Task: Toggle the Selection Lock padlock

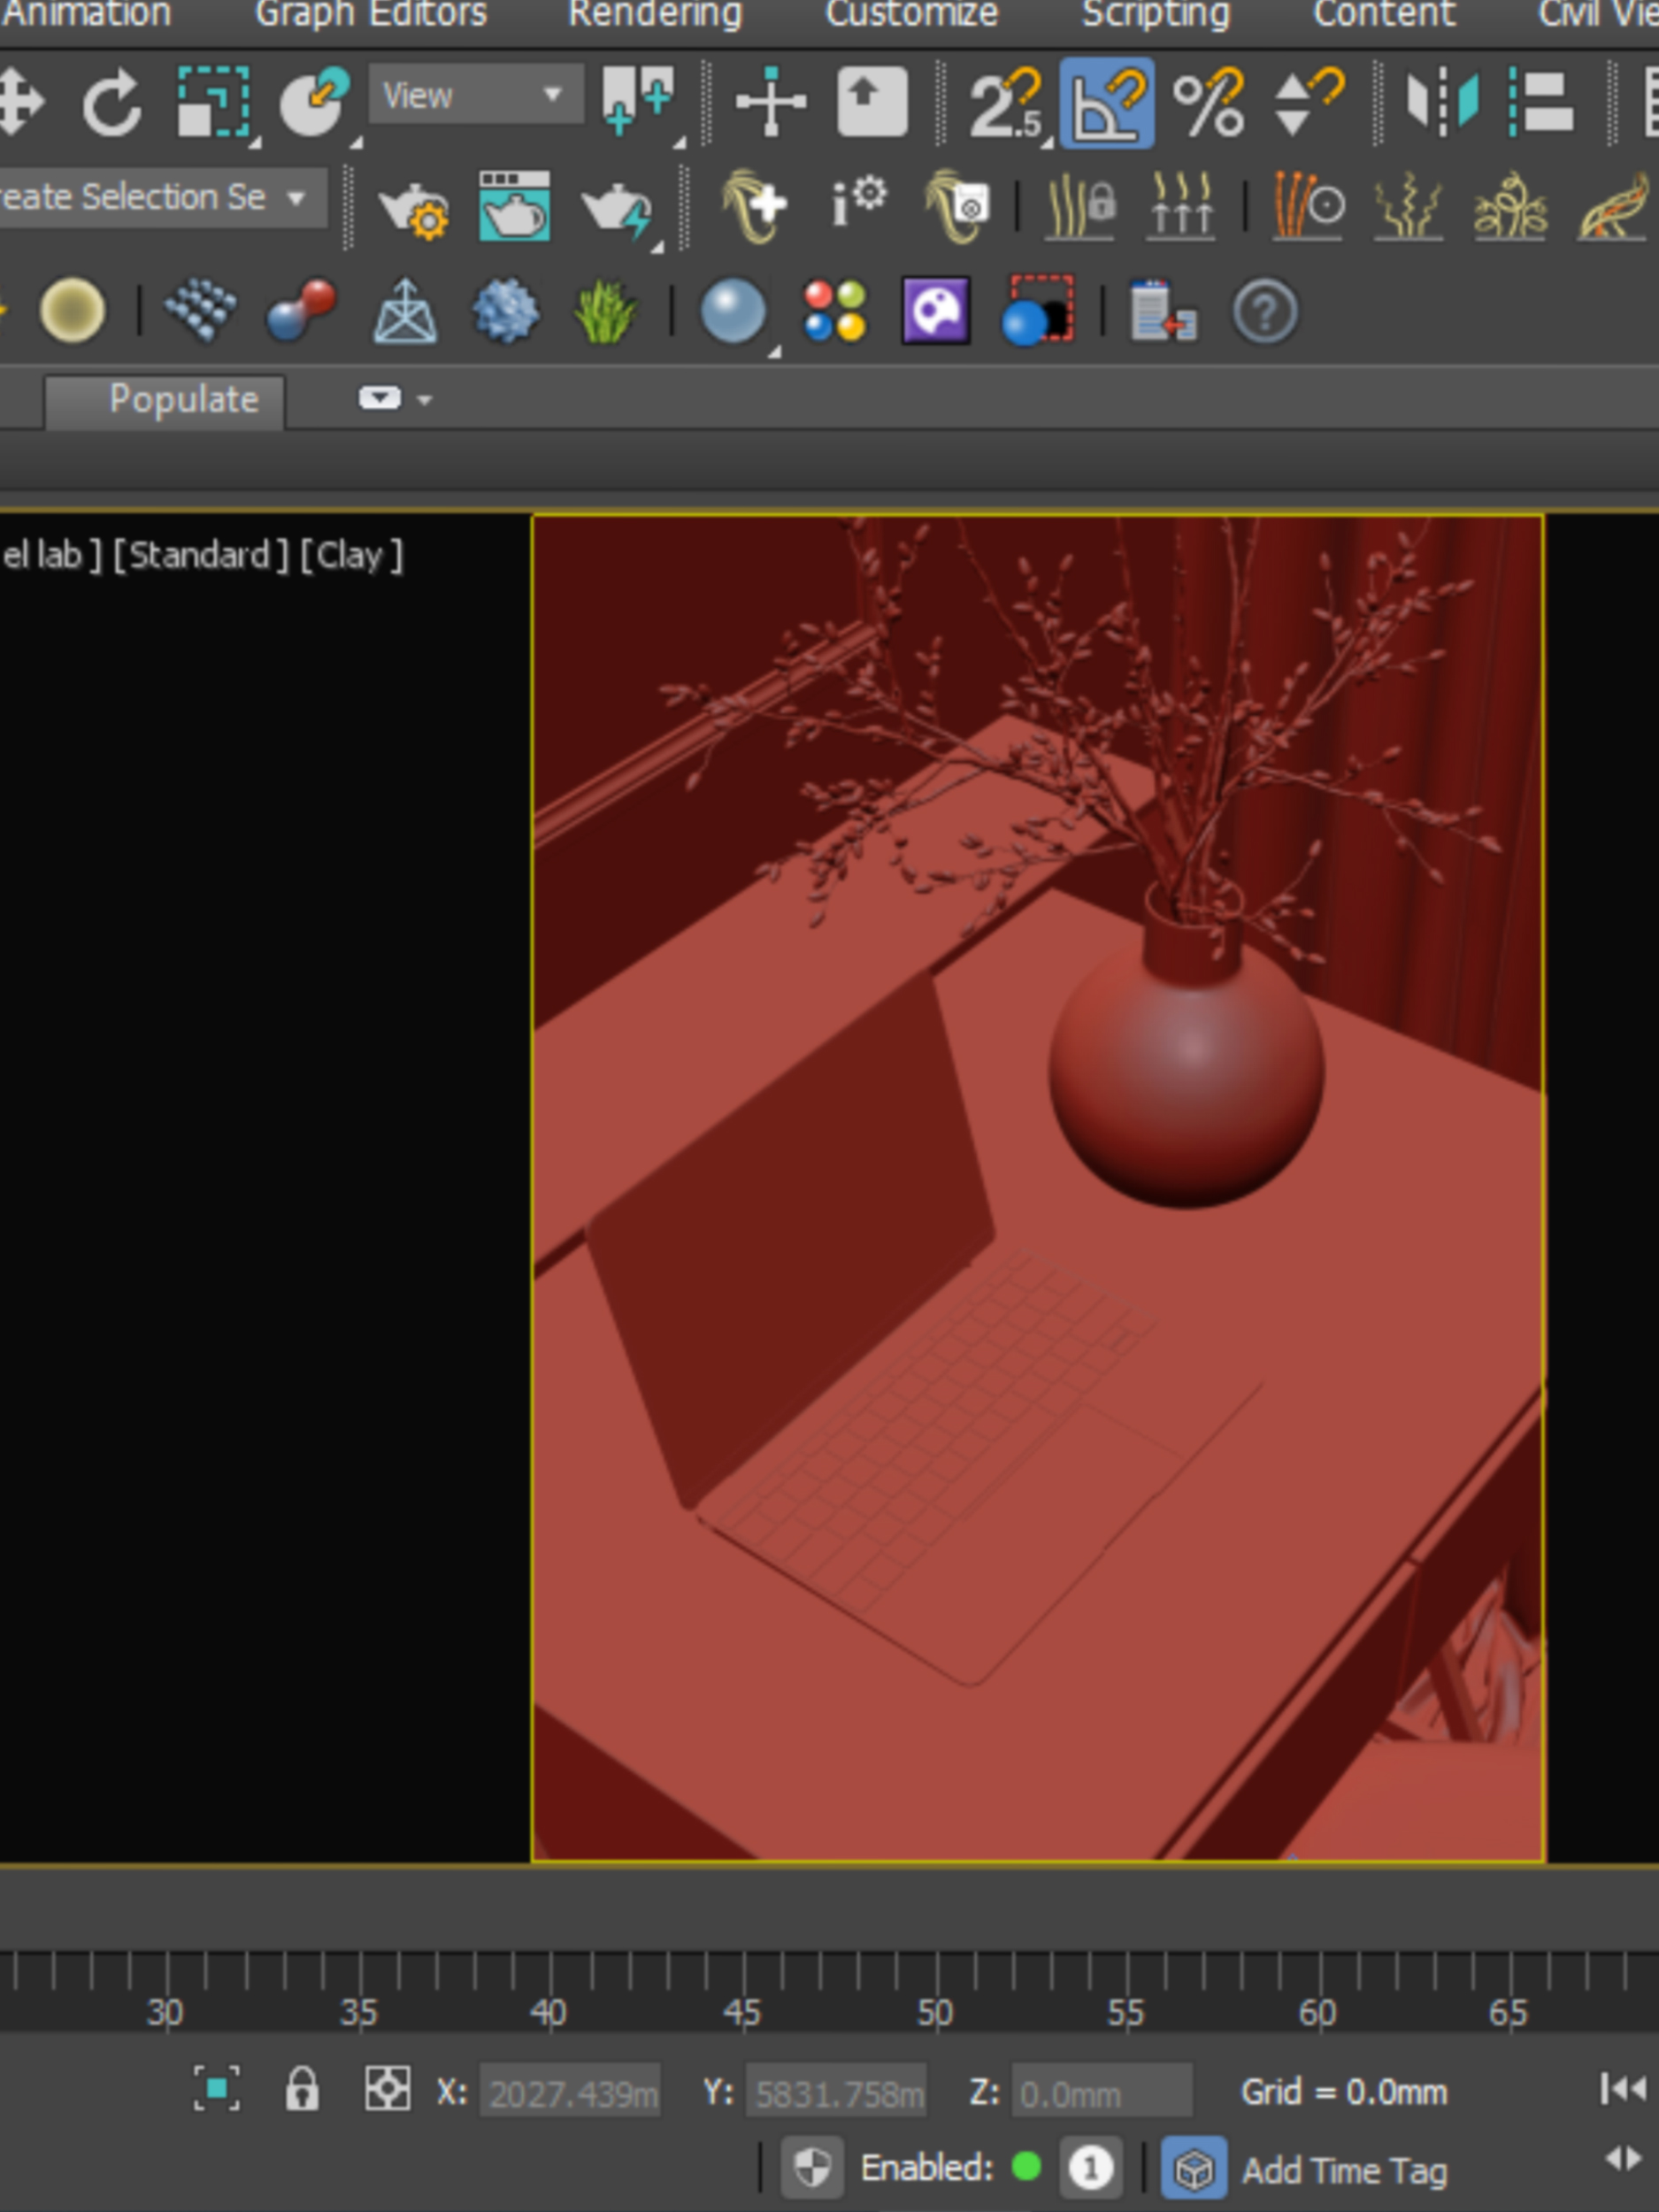Action: tap(301, 2089)
